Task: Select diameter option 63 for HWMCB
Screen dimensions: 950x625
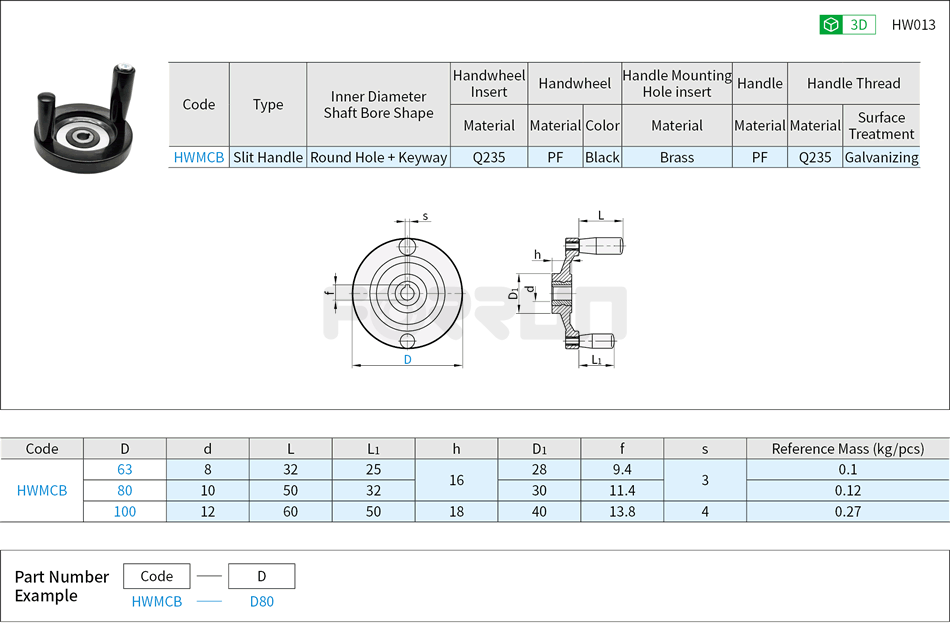Action: click(x=126, y=470)
